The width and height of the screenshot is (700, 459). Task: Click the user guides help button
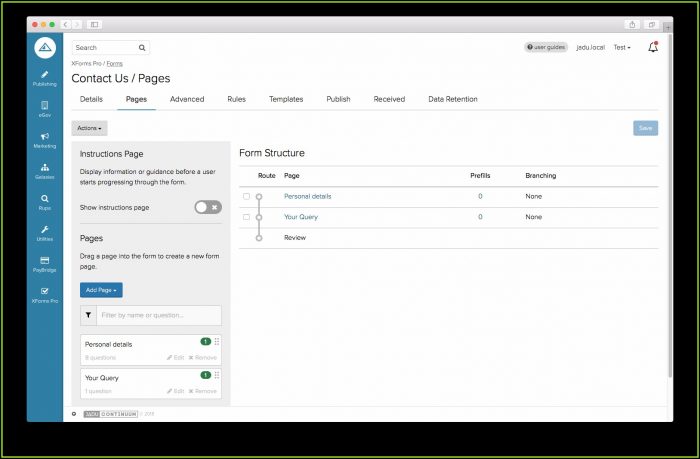tap(546, 47)
